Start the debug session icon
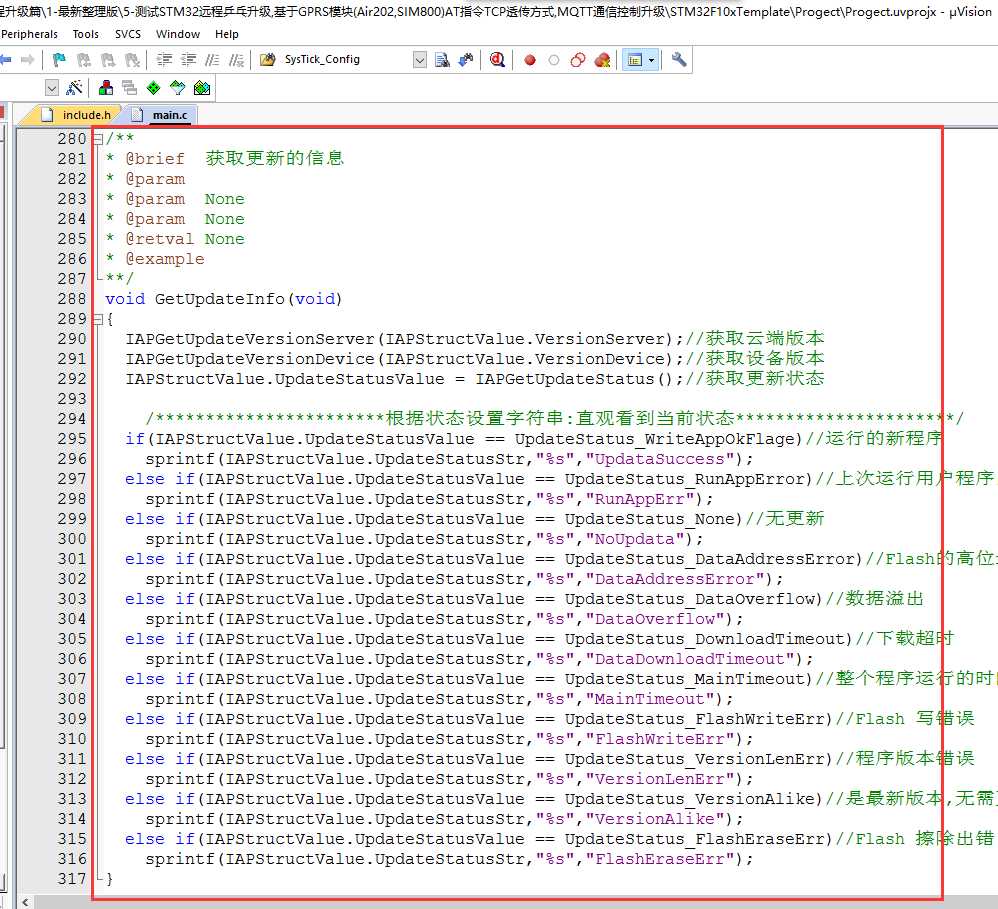The height and width of the screenshot is (909, 998). click(x=498, y=60)
